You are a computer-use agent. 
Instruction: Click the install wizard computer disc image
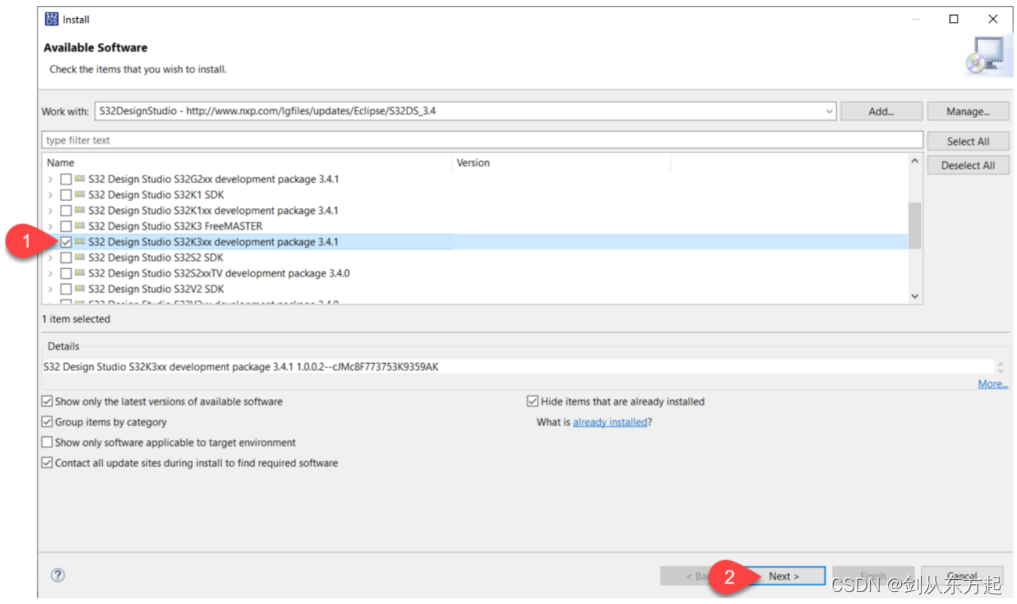[x=987, y=56]
